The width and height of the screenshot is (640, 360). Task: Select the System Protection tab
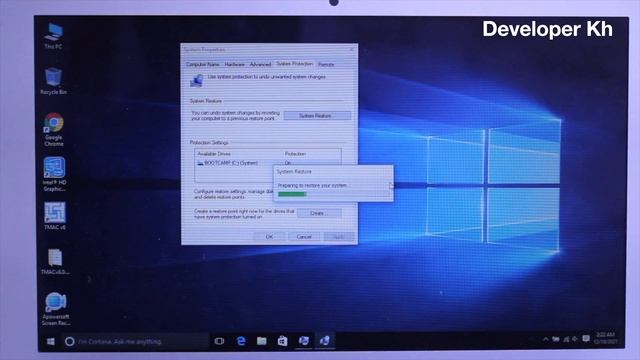(x=294, y=64)
